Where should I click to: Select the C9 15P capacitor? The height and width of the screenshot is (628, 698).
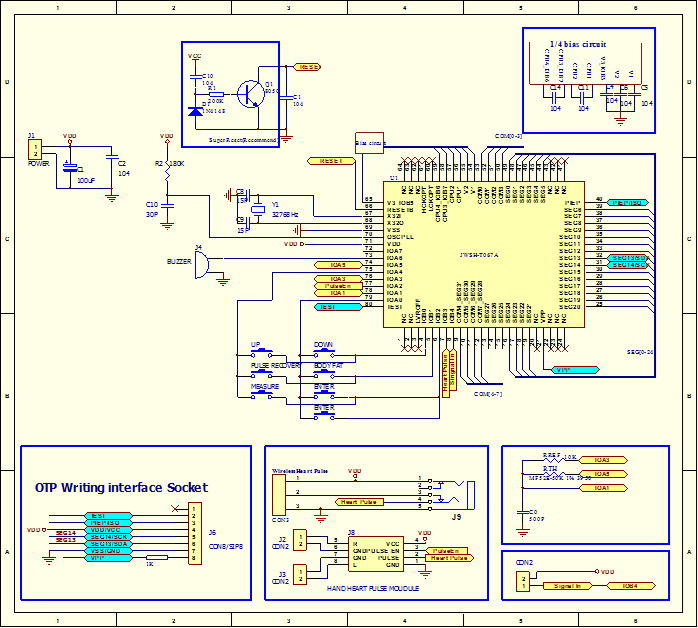click(x=248, y=223)
